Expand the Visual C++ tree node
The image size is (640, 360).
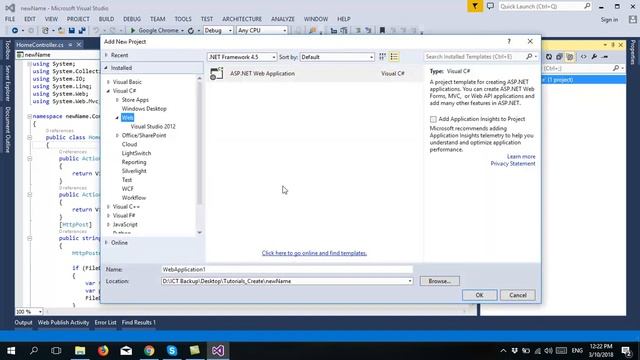pyautogui.click(x=109, y=207)
